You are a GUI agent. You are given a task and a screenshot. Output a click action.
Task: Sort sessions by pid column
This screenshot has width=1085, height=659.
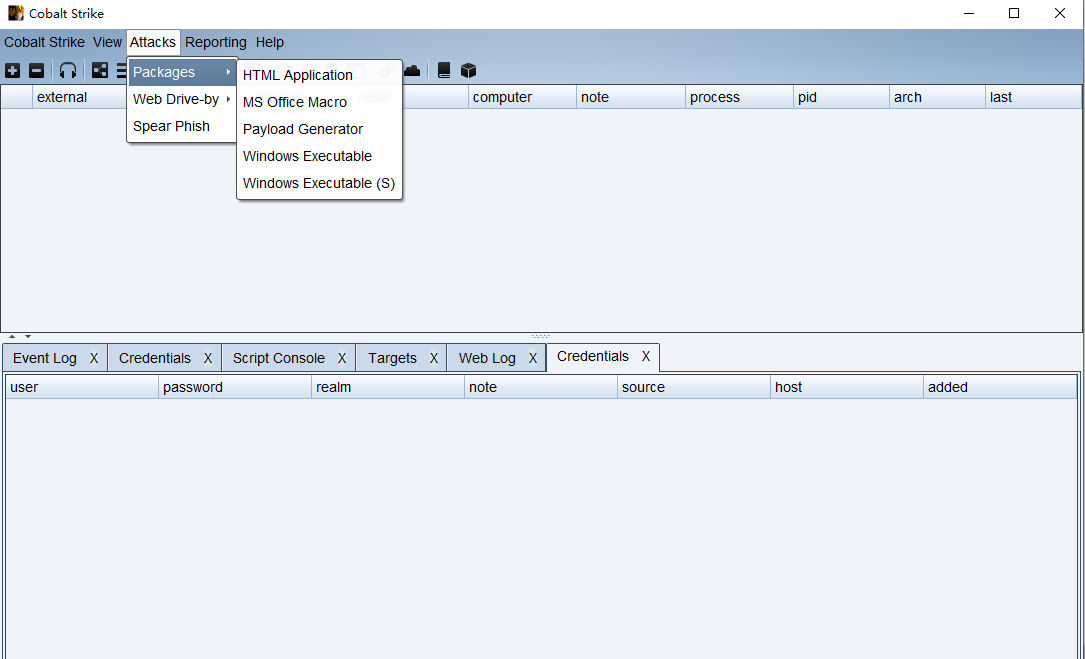coord(841,97)
